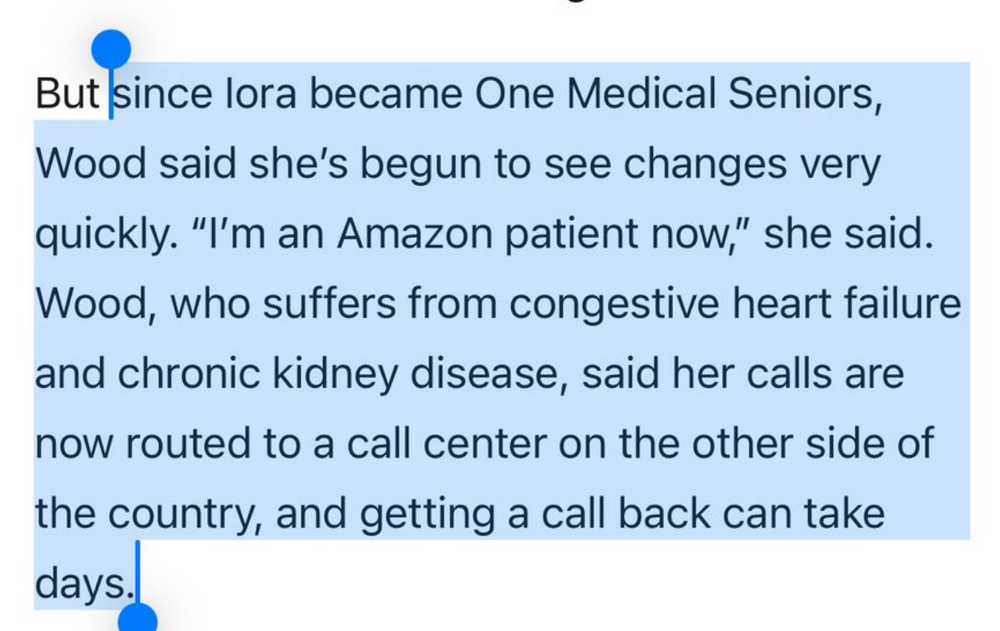Click the unselected word "But"
The width and height of the screenshot is (1000, 631).
point(67,94)
